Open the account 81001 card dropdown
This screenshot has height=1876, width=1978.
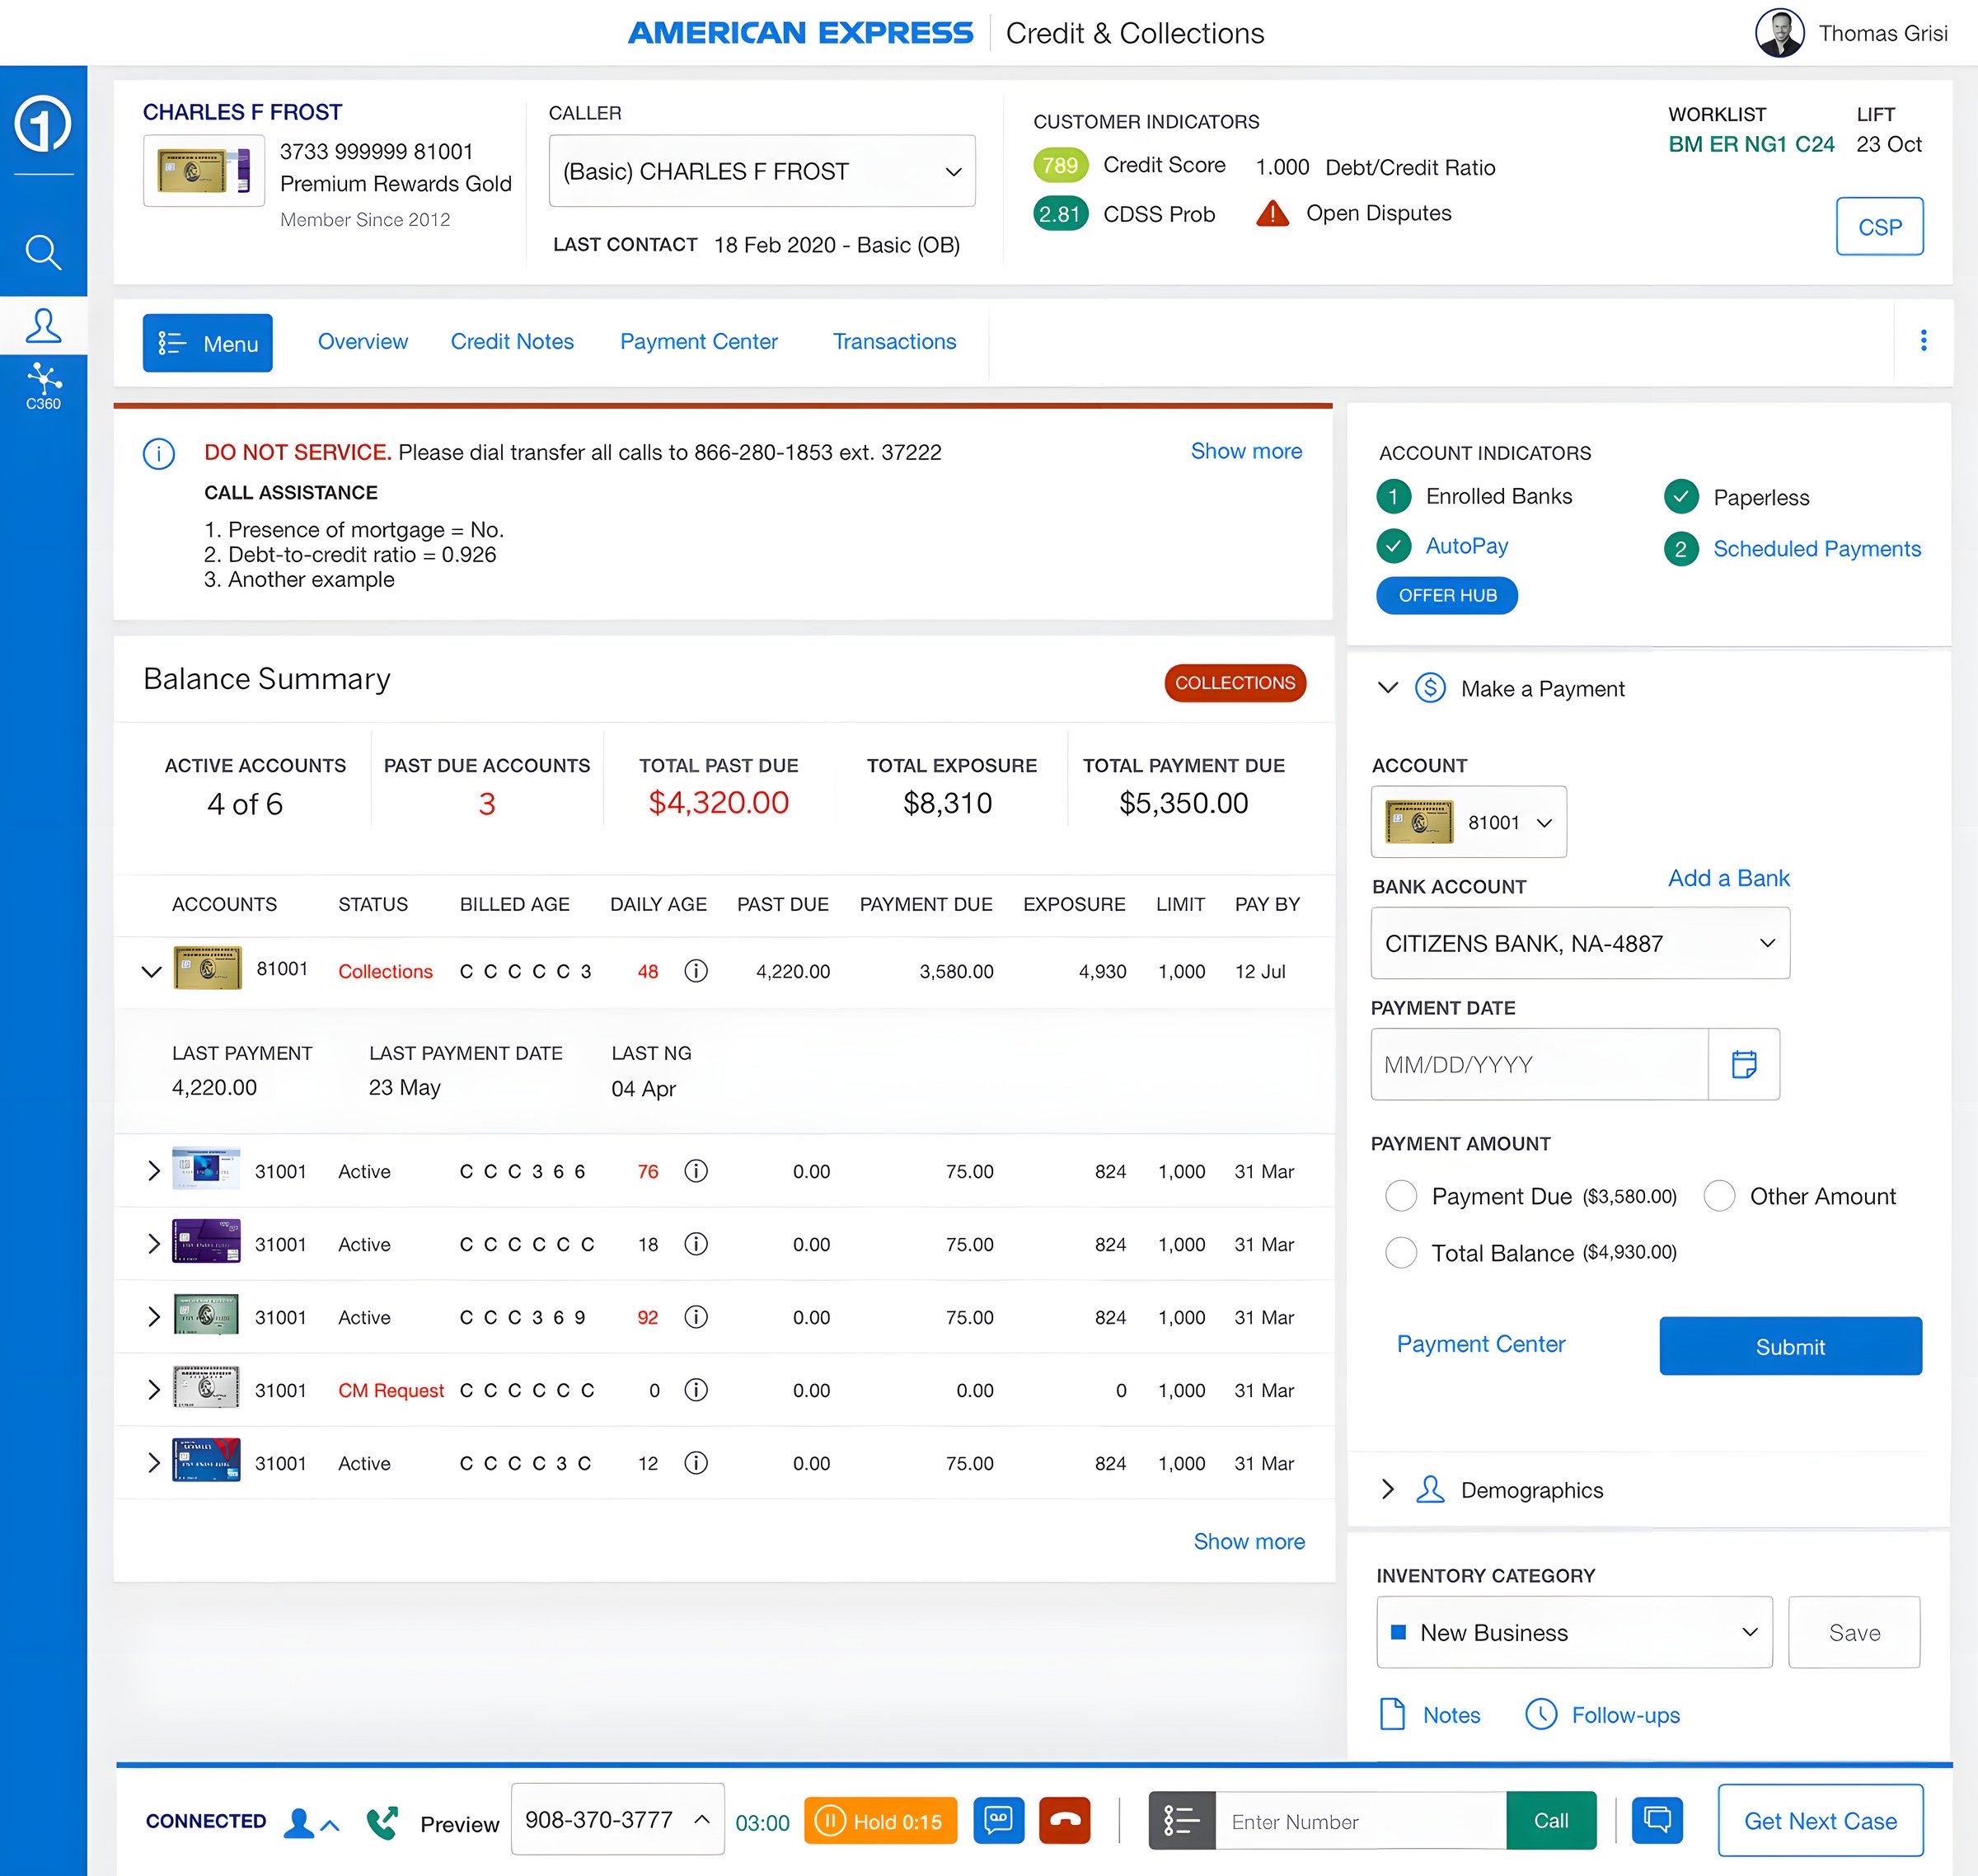[1468, 822]
